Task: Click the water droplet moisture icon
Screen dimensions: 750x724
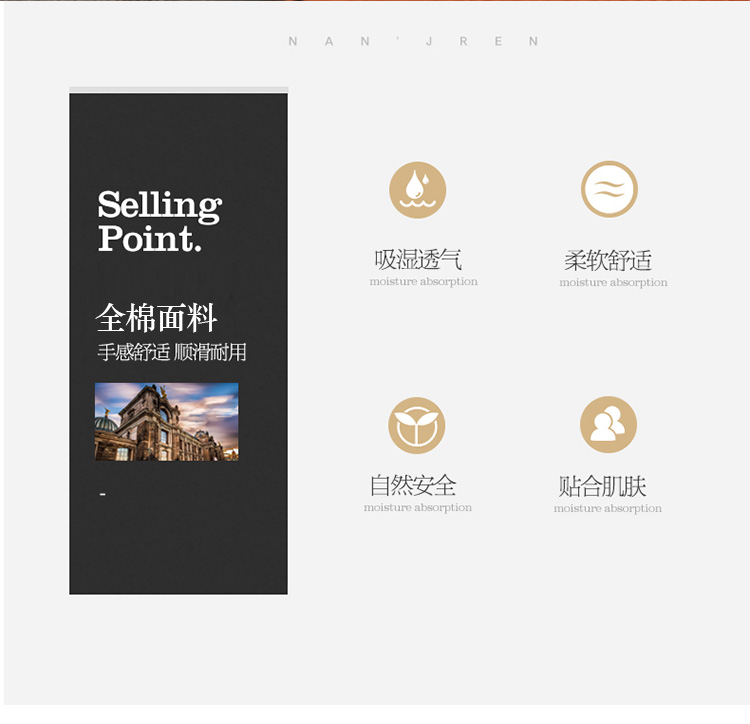Action: 418,190
